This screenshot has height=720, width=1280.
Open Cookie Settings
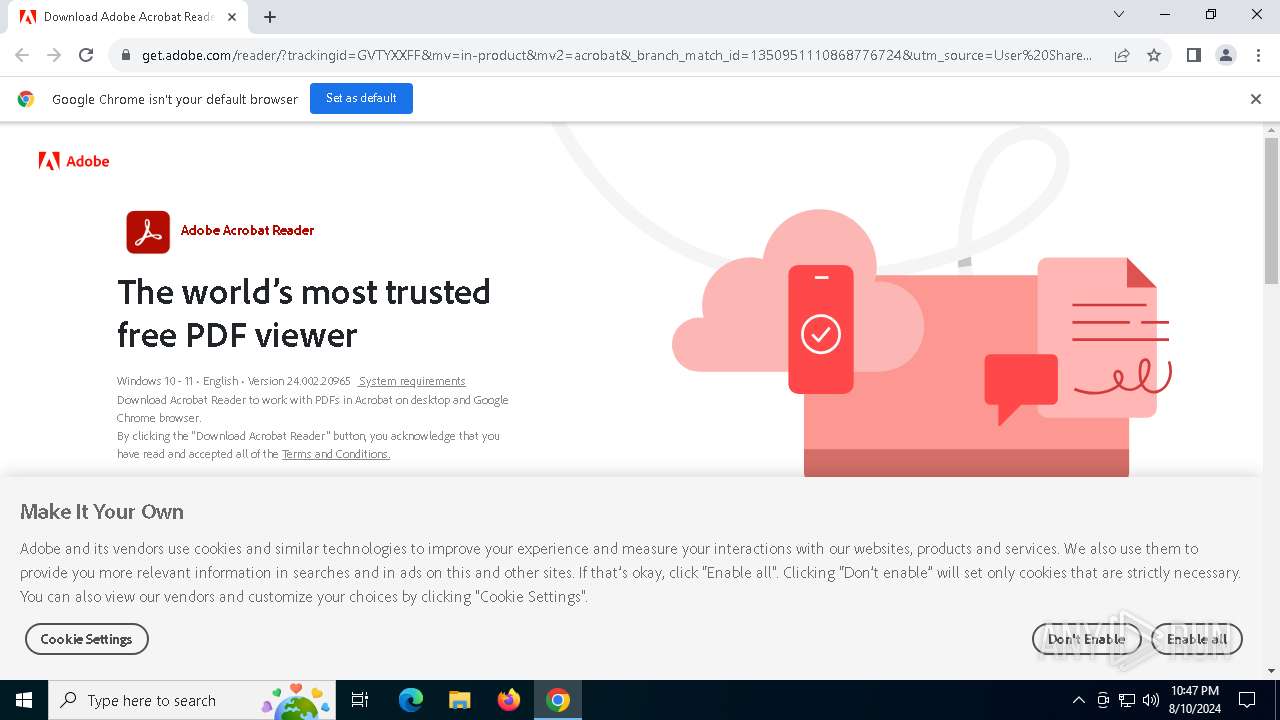tap(86, 639)
